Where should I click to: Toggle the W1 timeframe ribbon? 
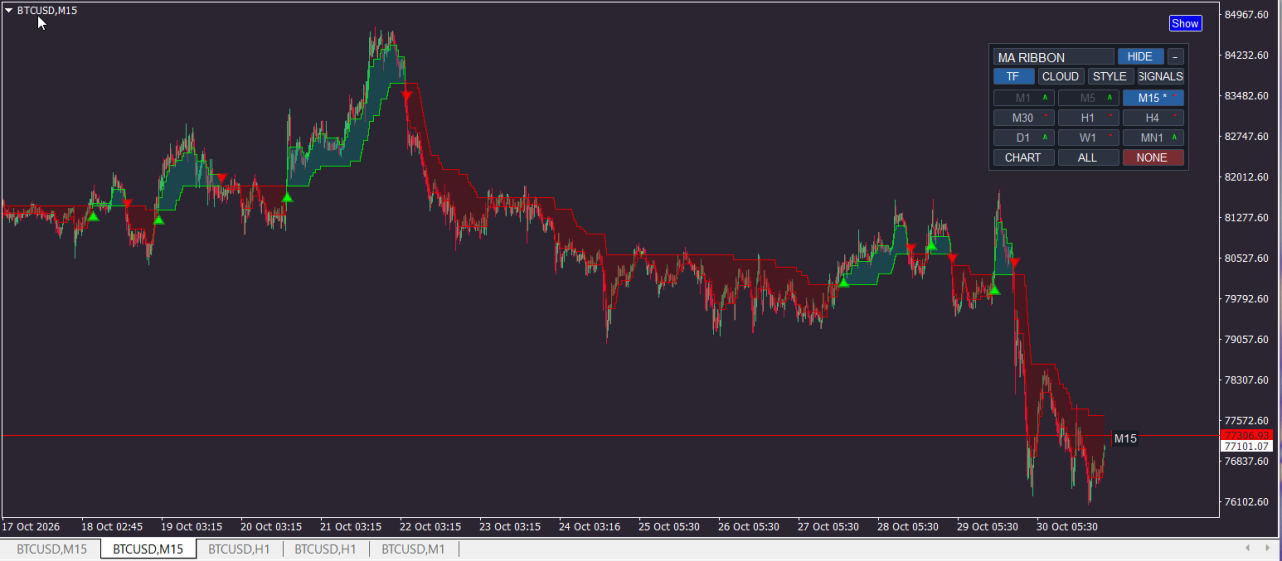click(1088, 138)
